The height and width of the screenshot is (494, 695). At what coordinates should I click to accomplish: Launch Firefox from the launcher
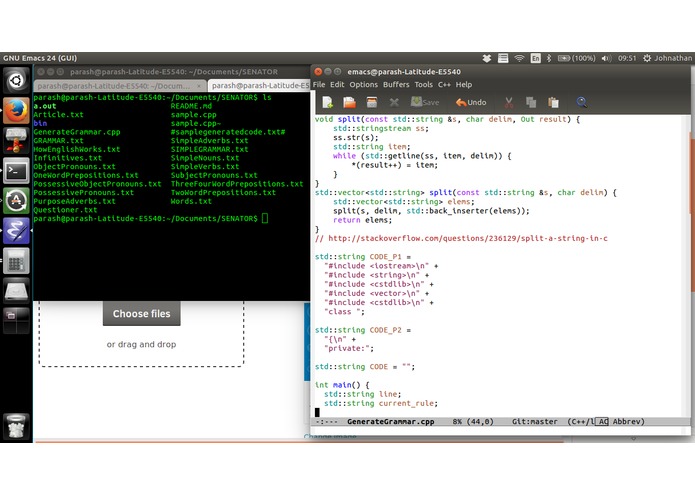[16, 110]
